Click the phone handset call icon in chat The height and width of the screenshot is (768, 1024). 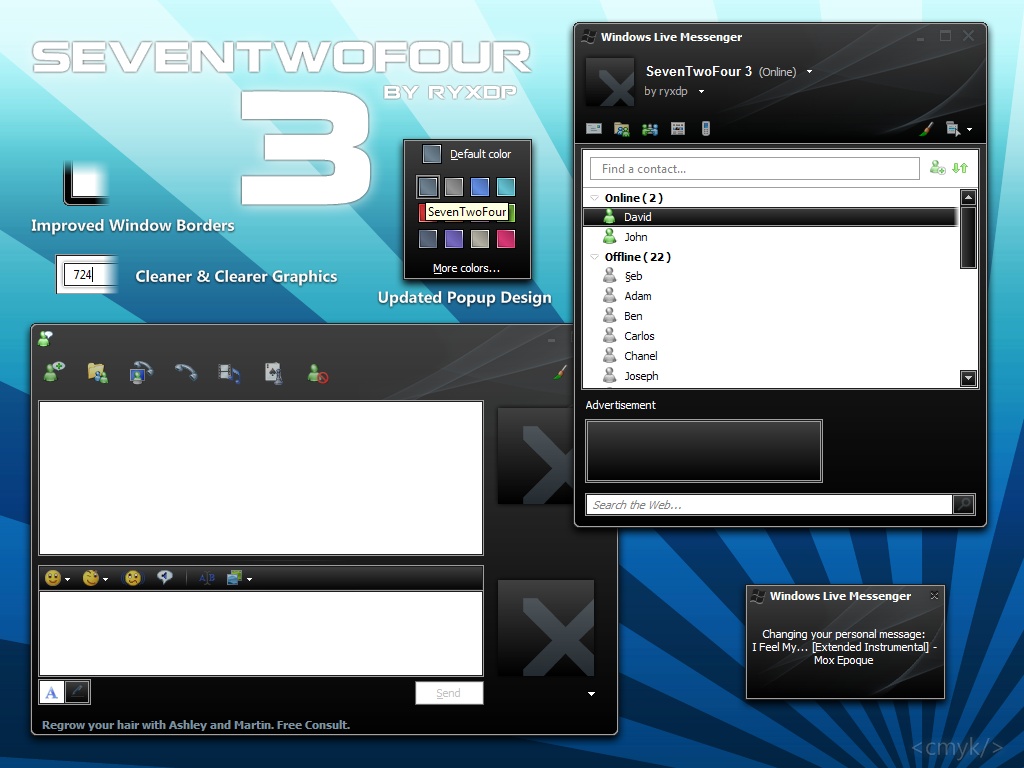(x=185, y=372)
